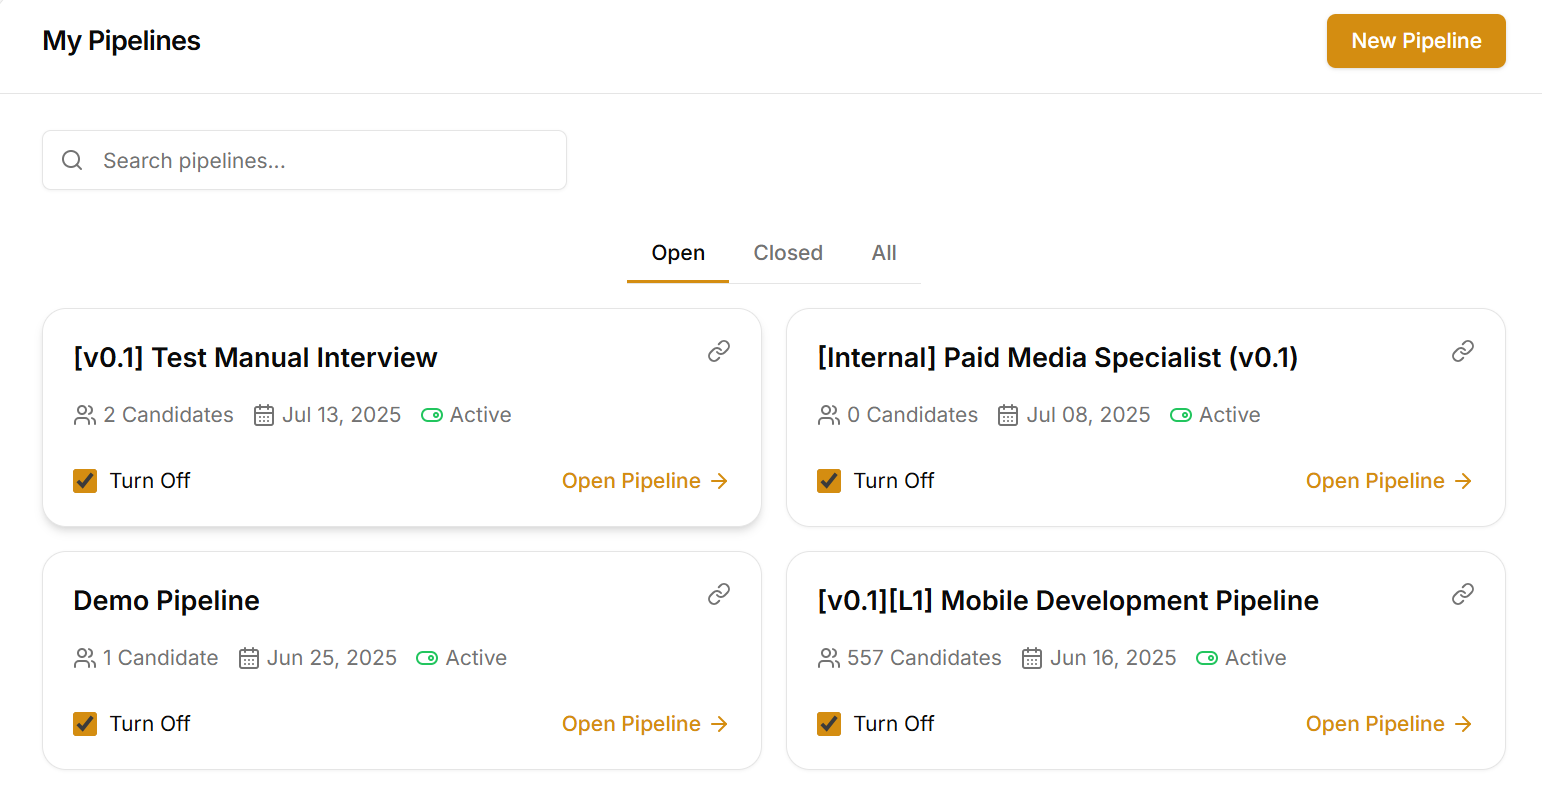Create a New Pipeline

point(1416,41)
